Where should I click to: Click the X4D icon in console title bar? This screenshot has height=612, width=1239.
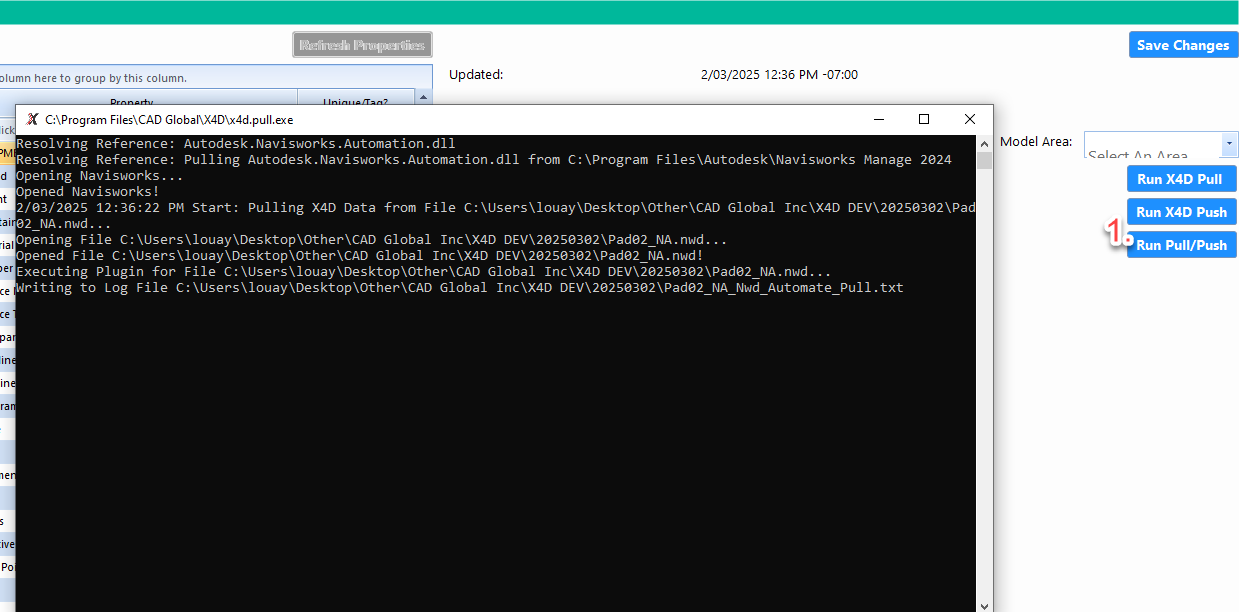pyautogui.click(x=31, y=119)
